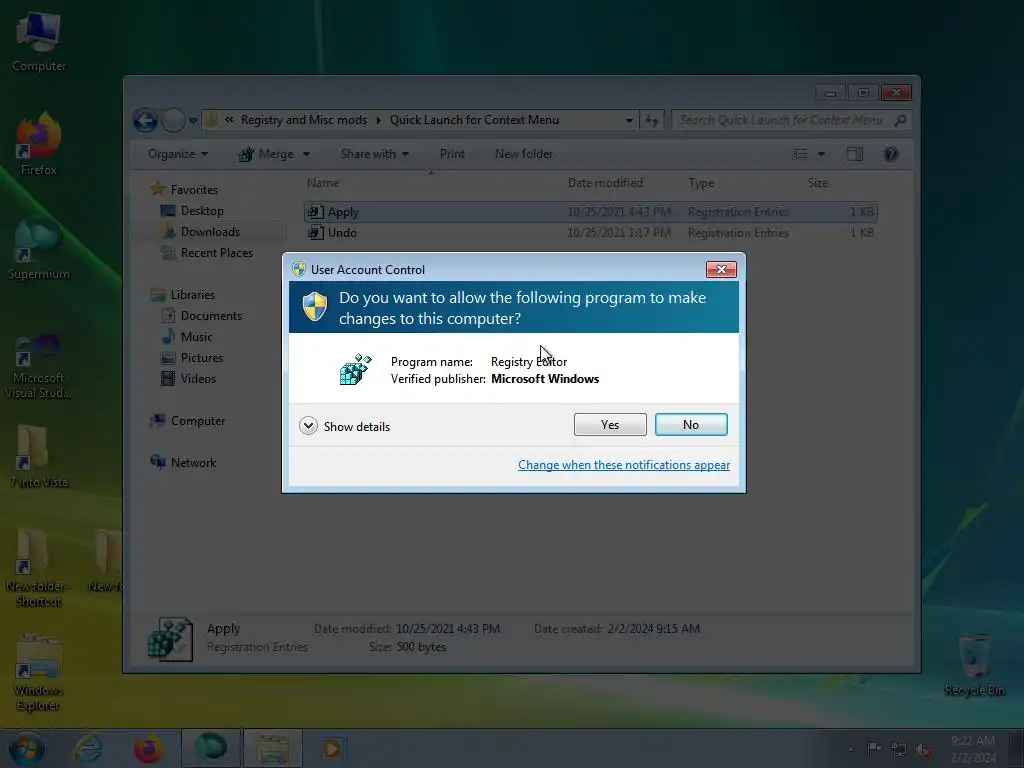
Task: Click muted volume tray icon
Action: (923, 750)
